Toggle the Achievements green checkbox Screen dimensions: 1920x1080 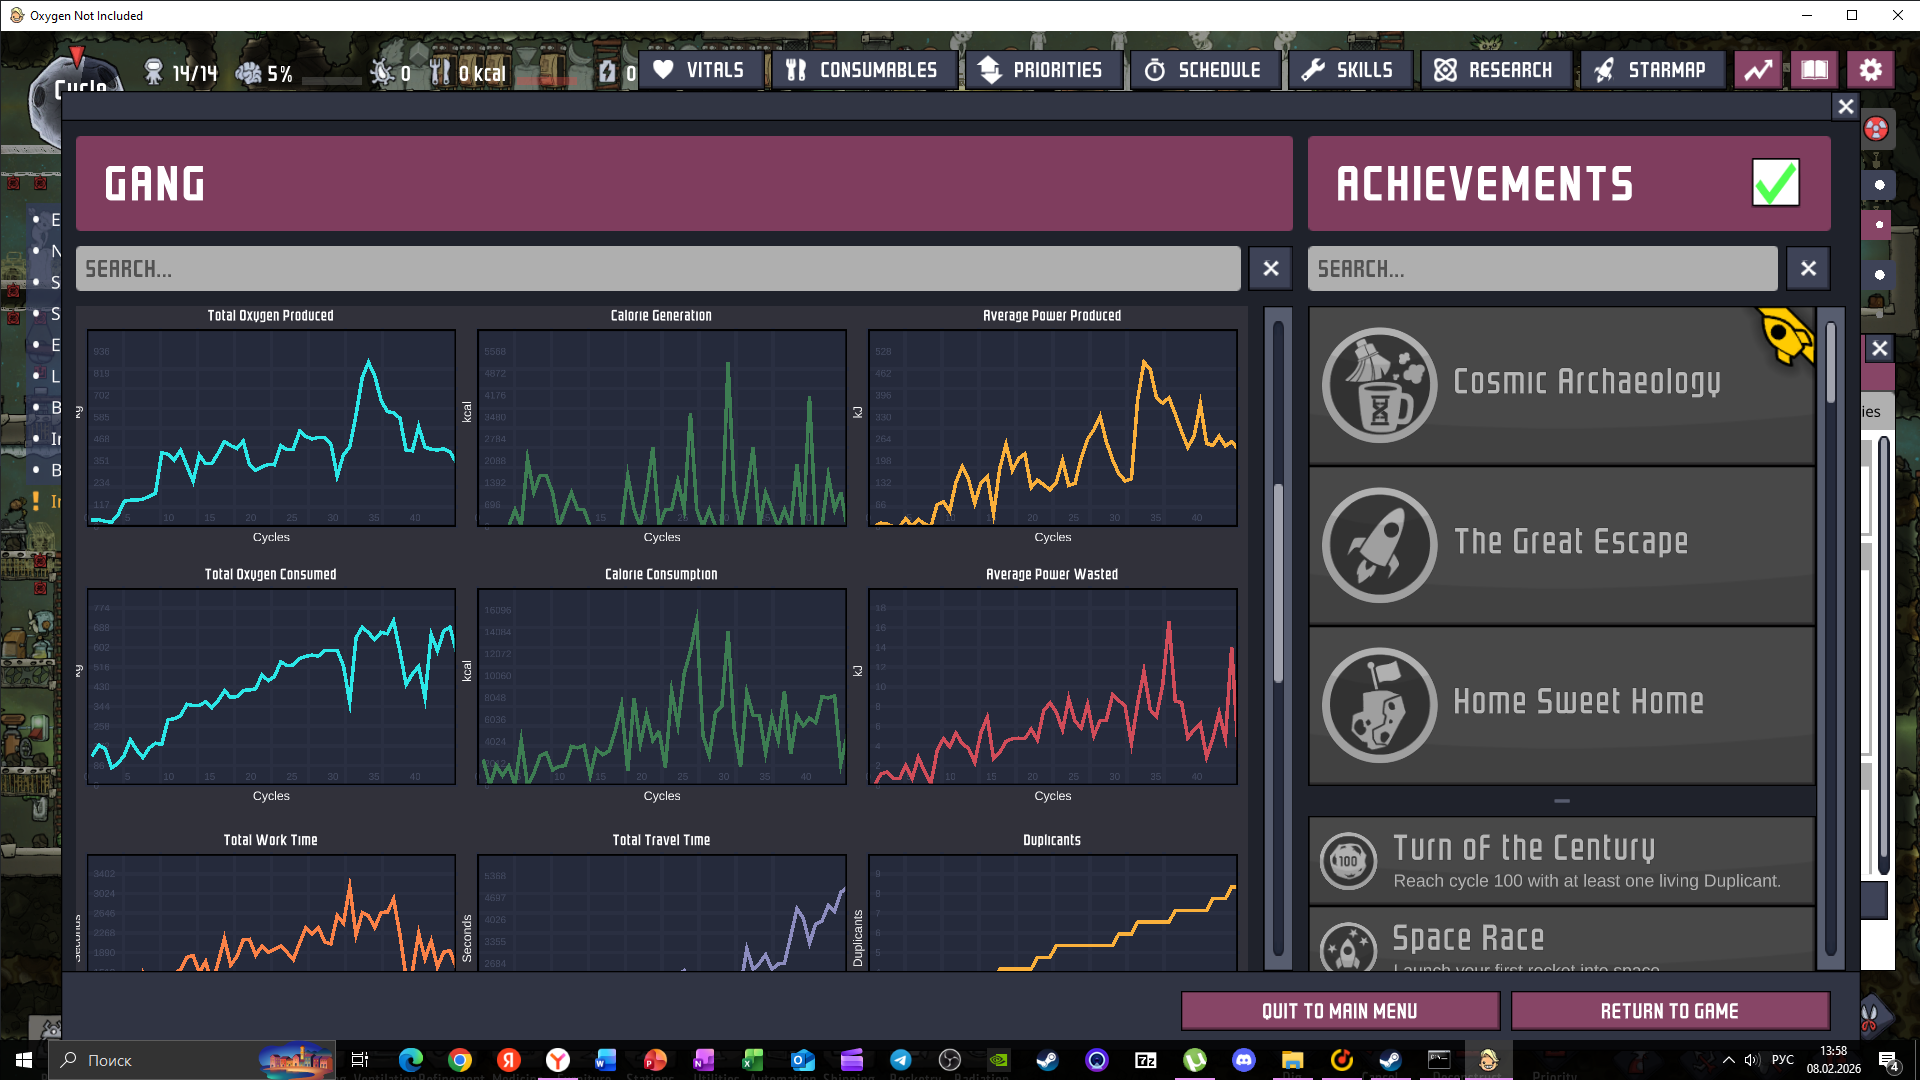click(1775, 183)
